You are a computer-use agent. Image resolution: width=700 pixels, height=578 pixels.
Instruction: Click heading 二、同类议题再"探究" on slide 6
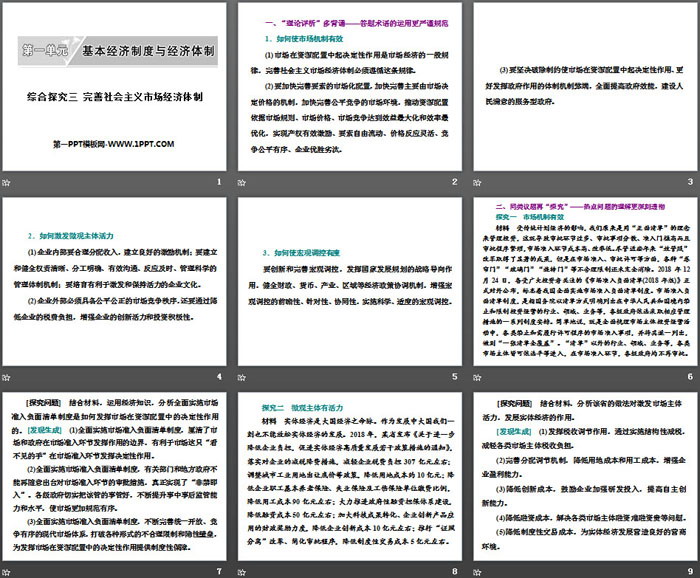[x=580, y=207]
